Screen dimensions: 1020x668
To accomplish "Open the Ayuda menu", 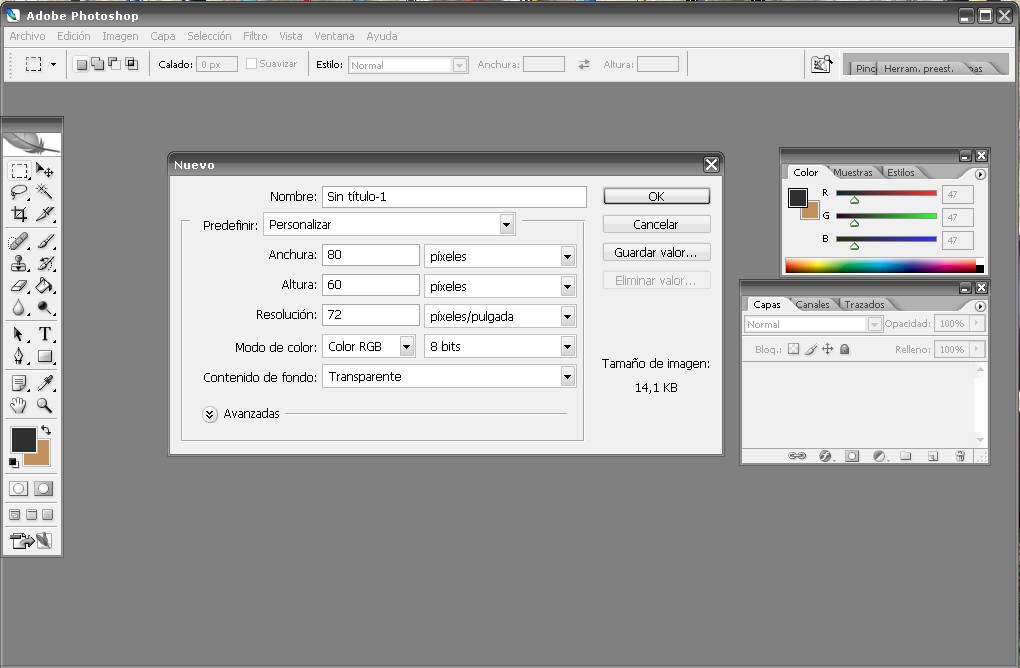I will point(382,36).
